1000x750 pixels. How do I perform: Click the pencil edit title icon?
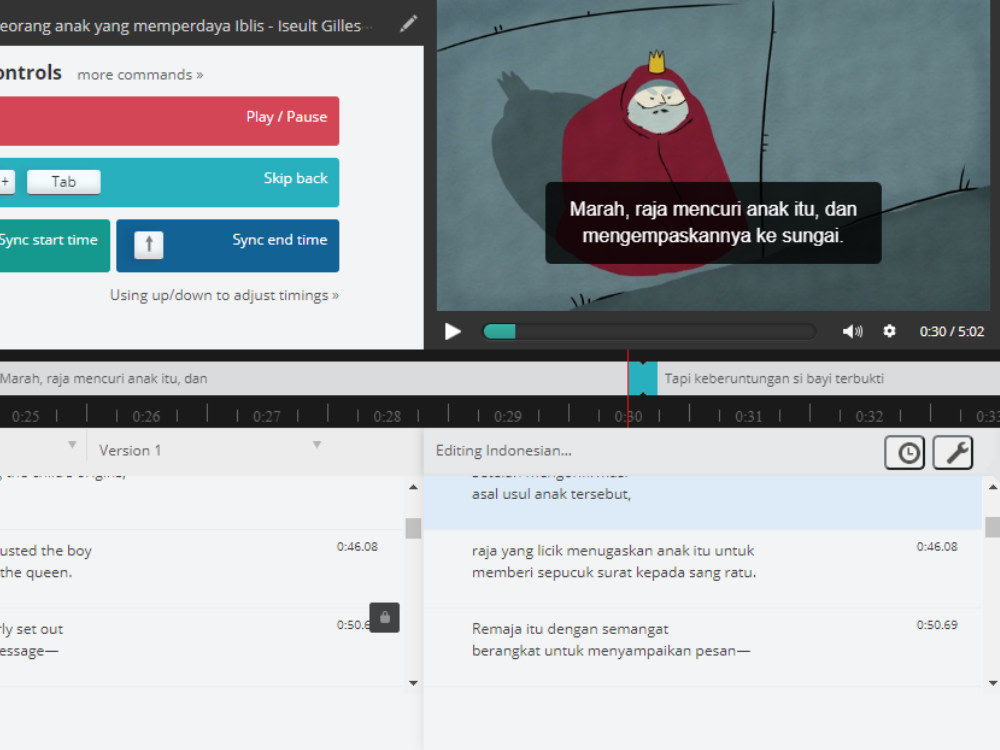pyautogui.click(x=408, y=24)
